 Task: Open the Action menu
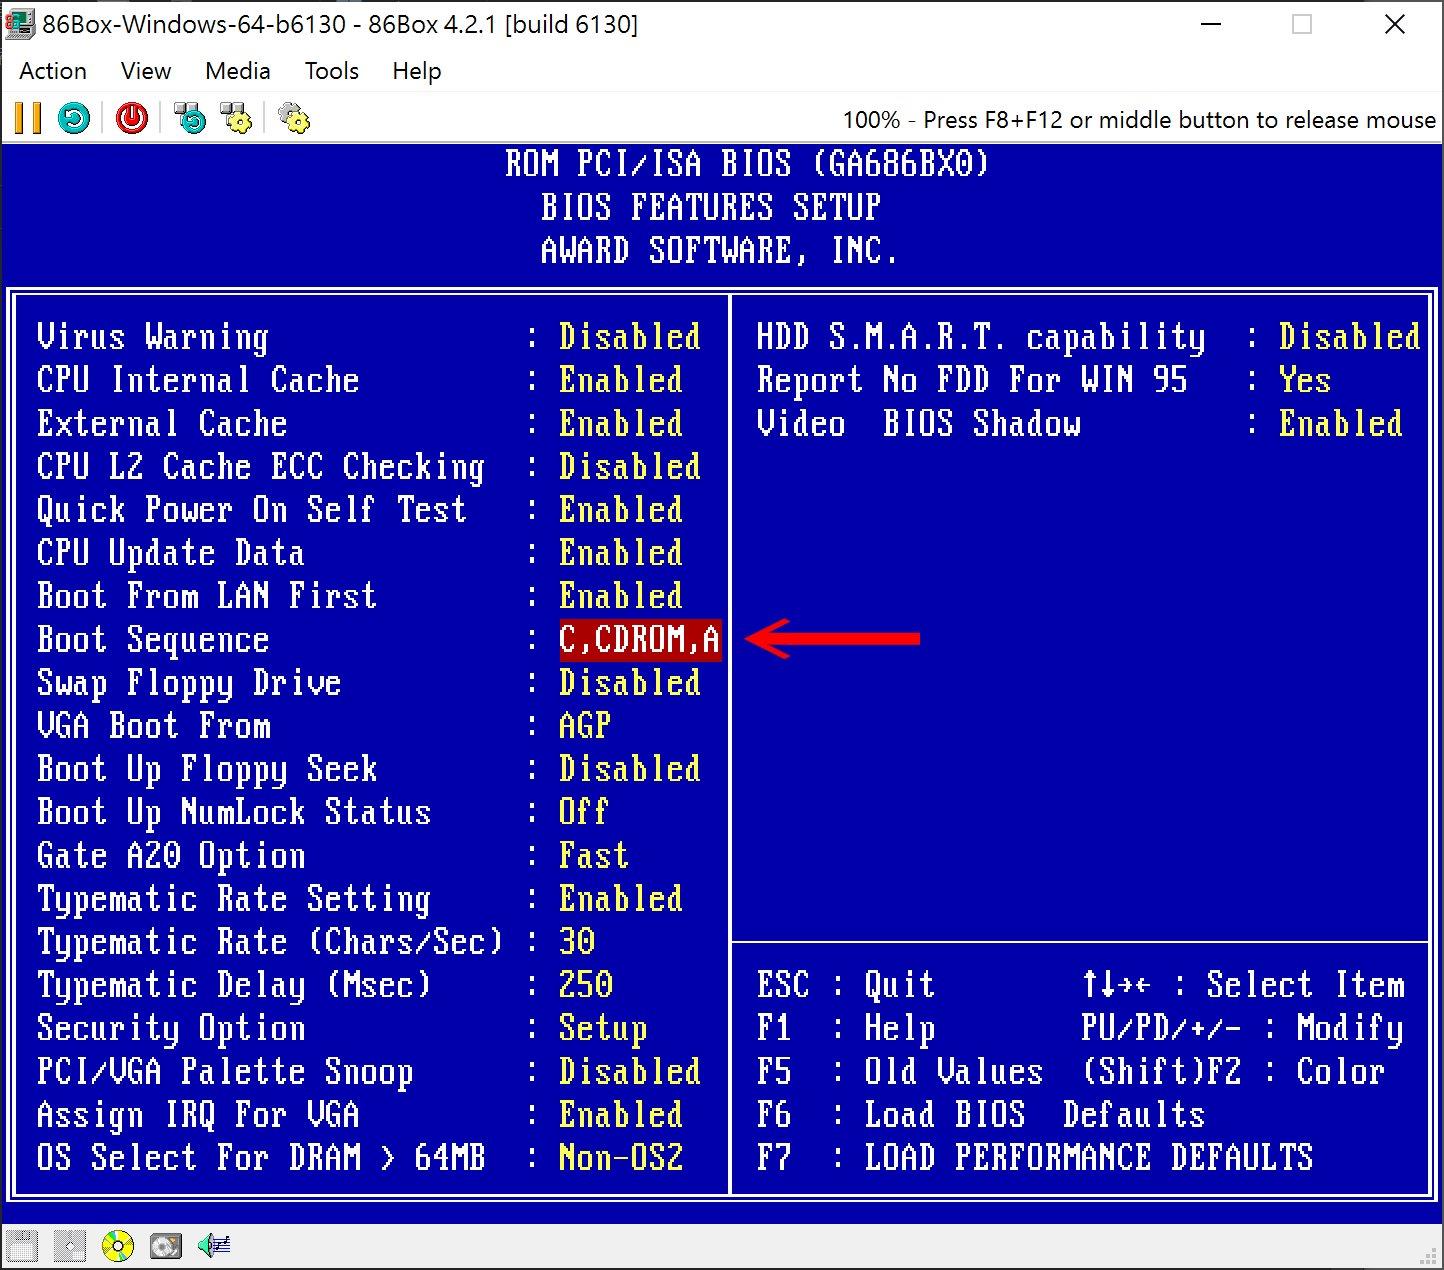pyautogui.click(x=53, y=71)
